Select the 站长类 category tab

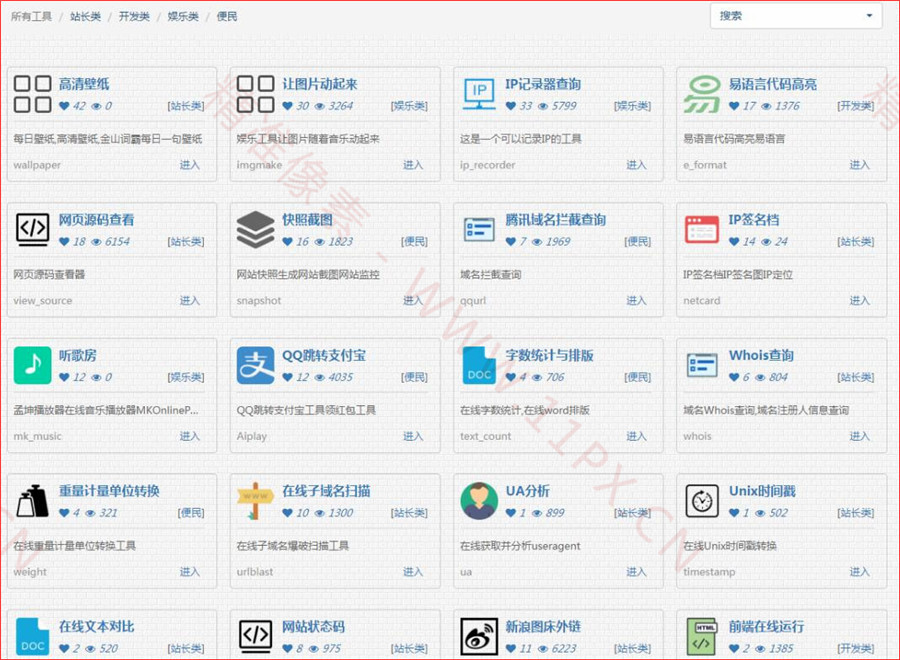(86, 17)
